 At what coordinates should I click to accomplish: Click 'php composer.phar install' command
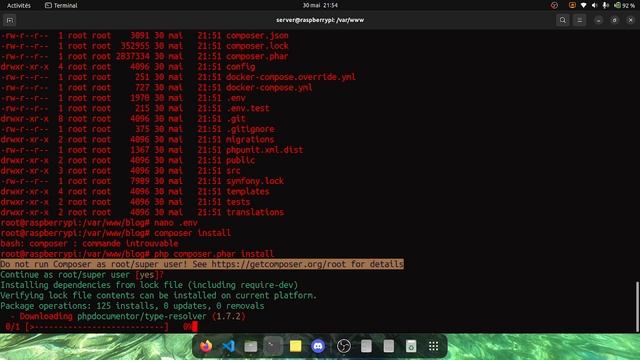click(x=214, y=254)
